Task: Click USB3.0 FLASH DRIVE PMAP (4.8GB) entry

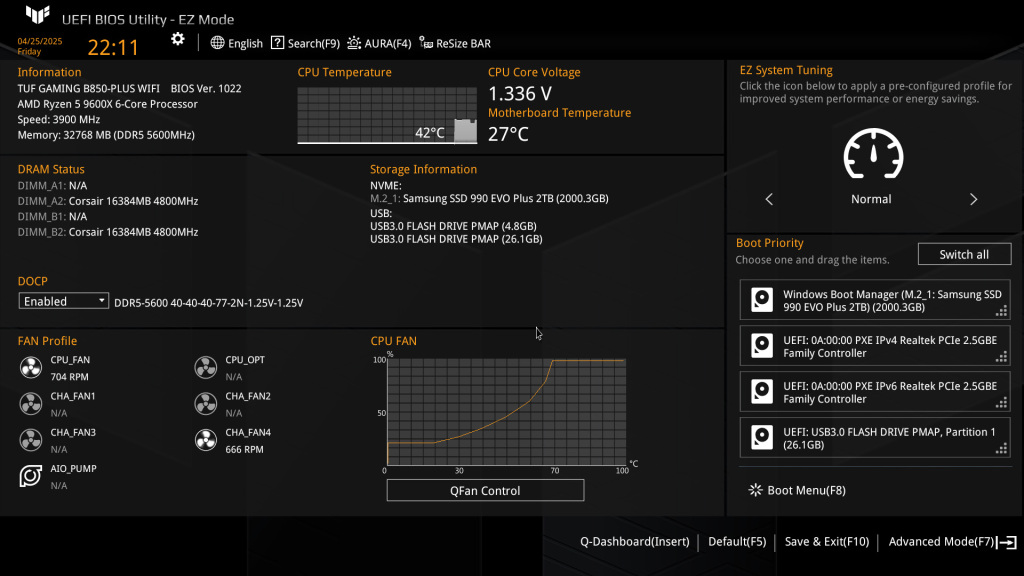Action: (x=453, y=226)
